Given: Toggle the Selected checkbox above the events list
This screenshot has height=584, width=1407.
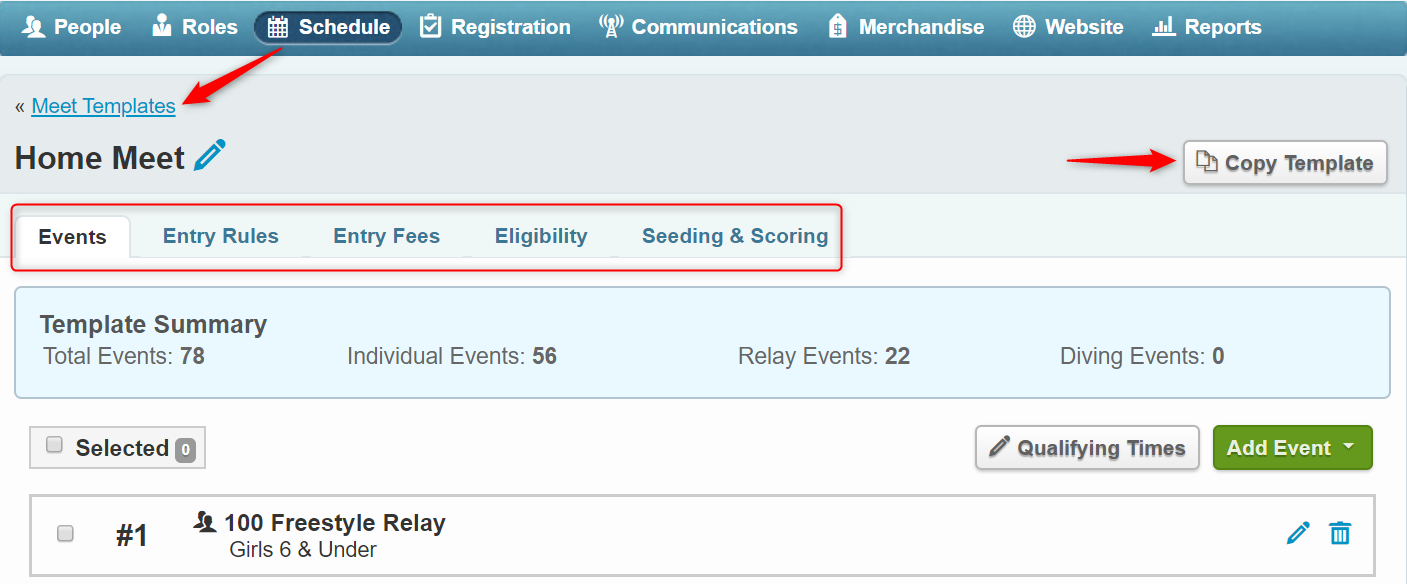Looking at the screenshot, I should coord(54,447).
